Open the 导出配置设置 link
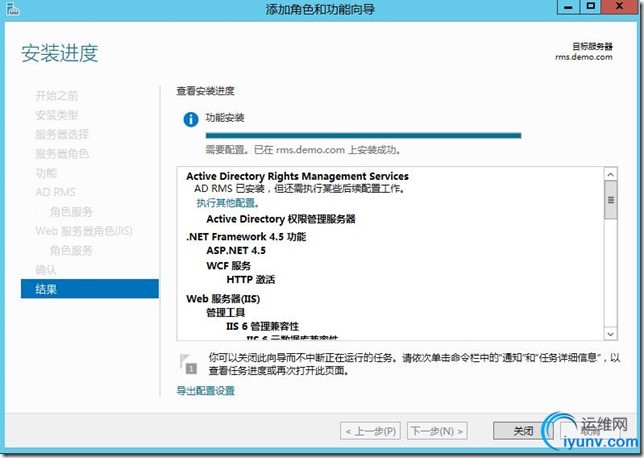The width and height of the screenshot is (644, 458). tap(205, 391)
